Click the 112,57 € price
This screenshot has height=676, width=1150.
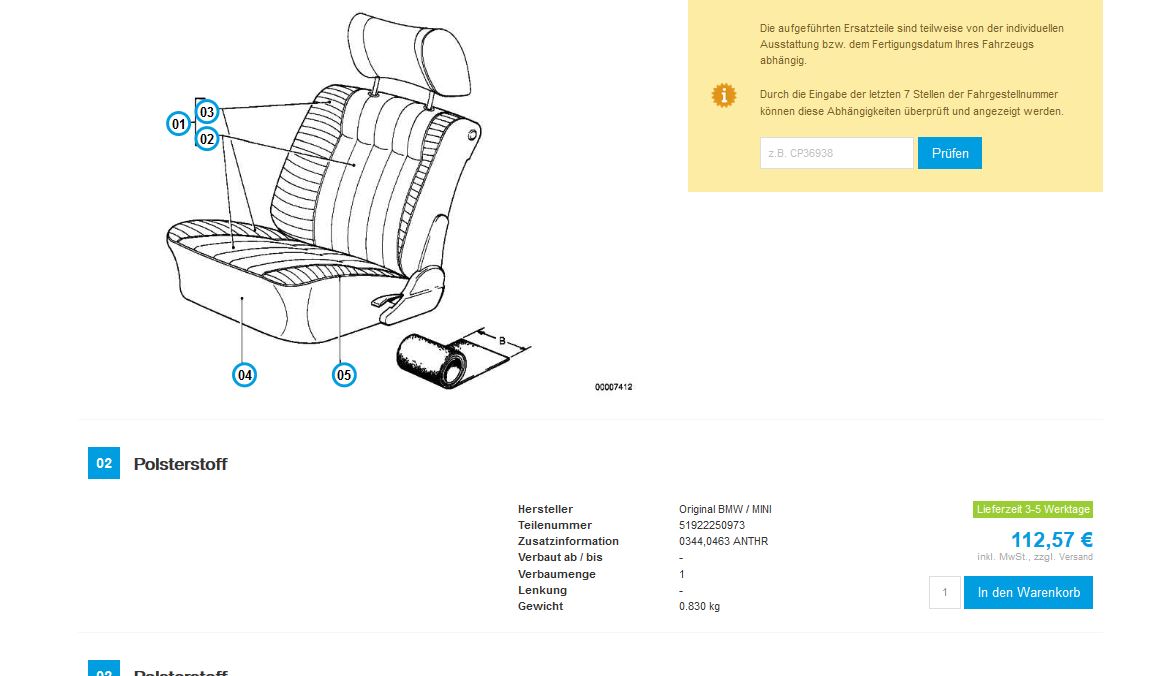[x=1052, y=540]
